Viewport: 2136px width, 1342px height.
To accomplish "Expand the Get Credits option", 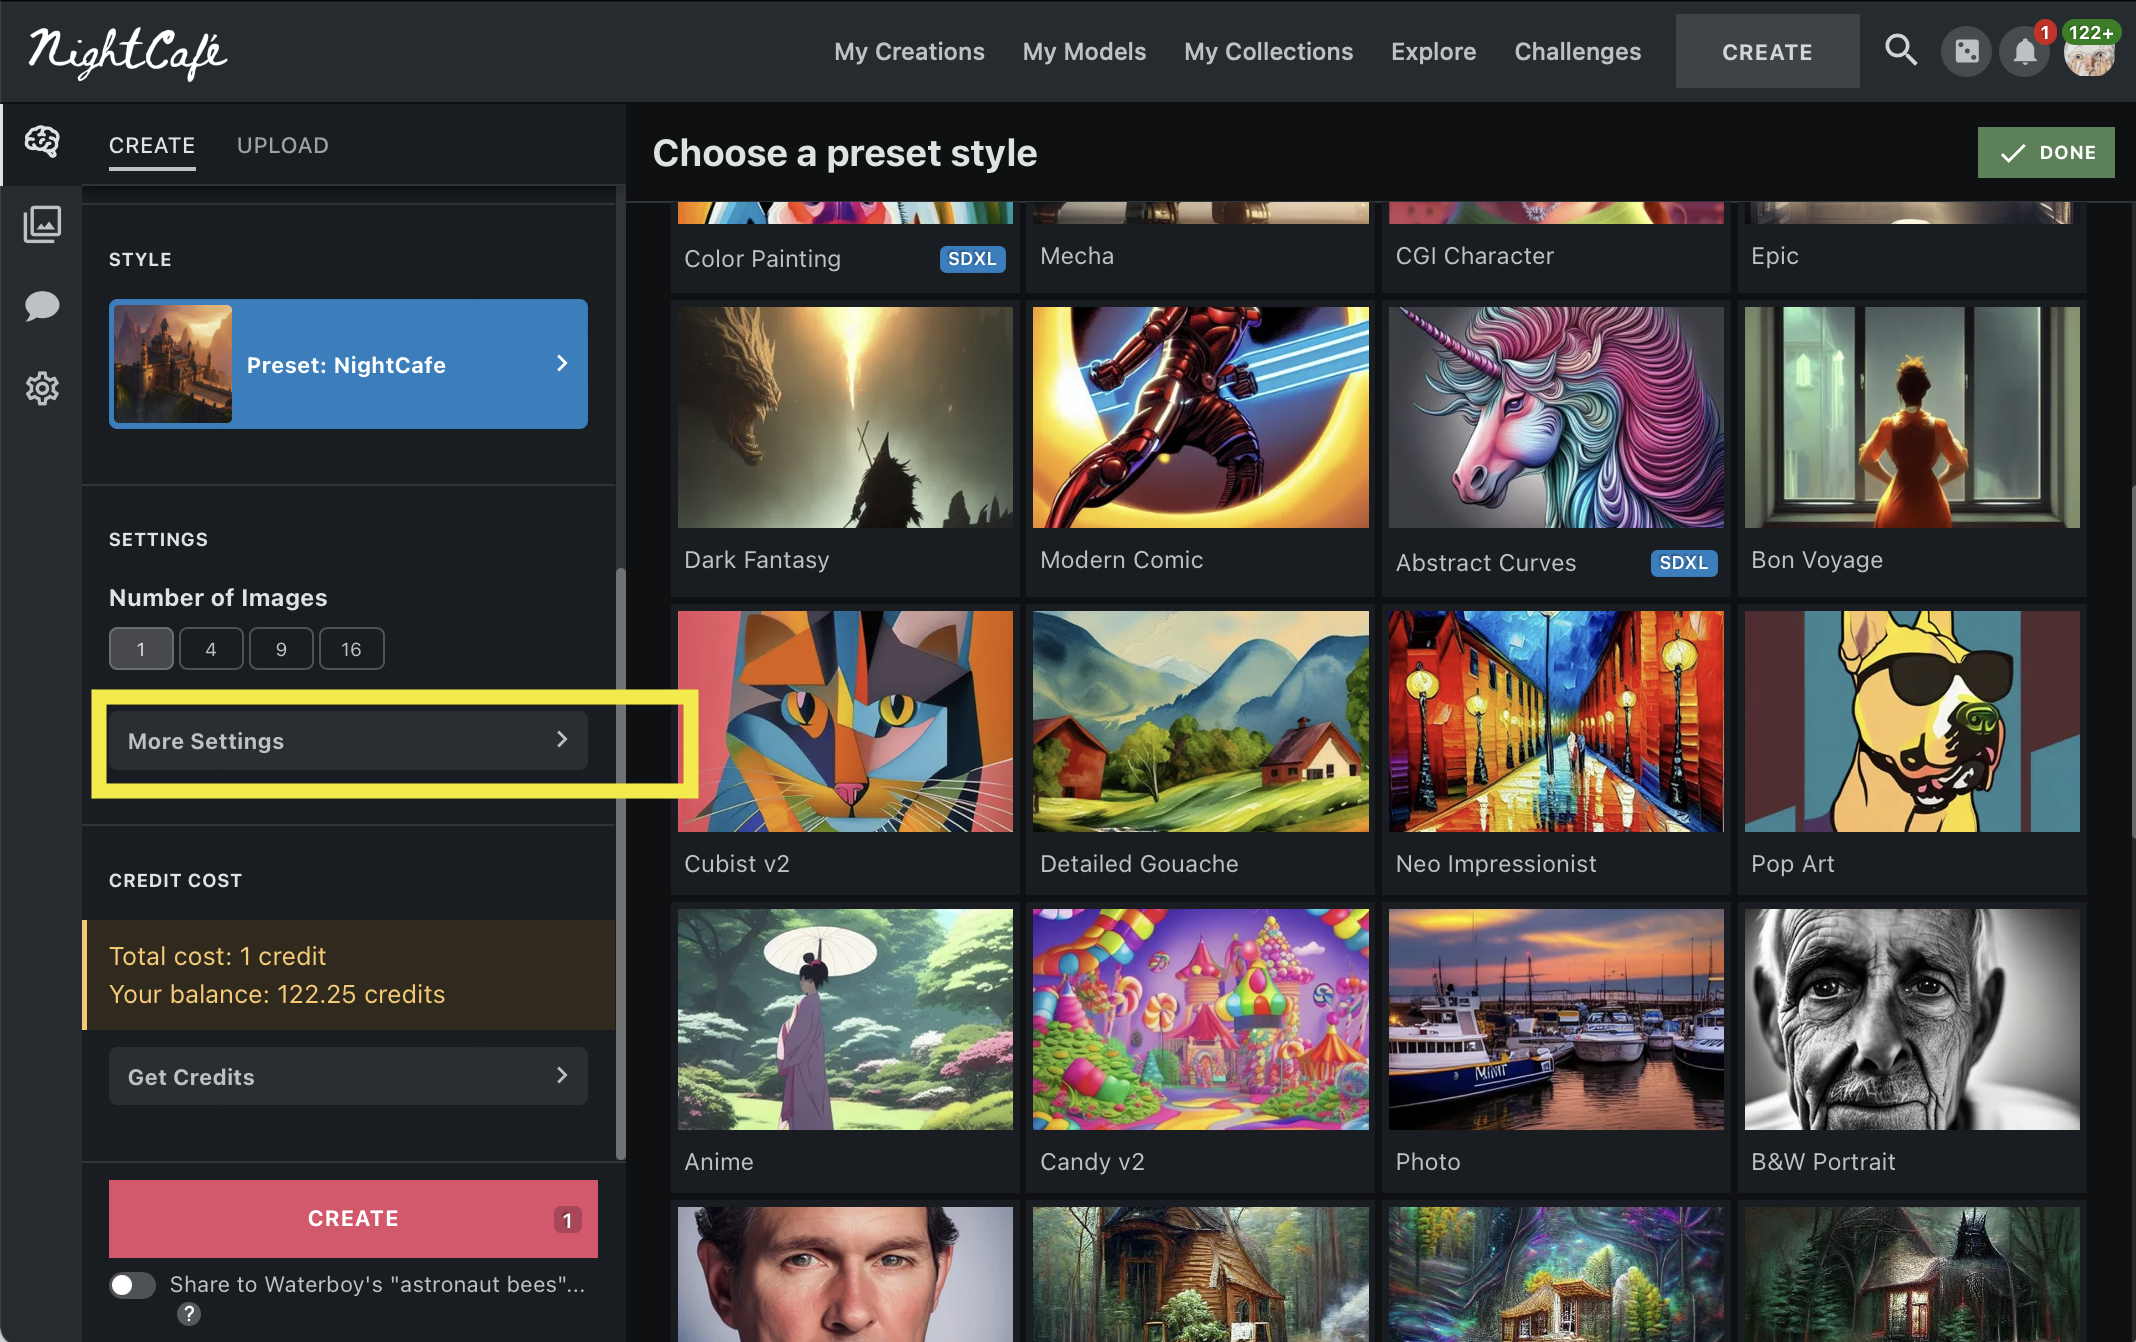I will point(348,1077).
